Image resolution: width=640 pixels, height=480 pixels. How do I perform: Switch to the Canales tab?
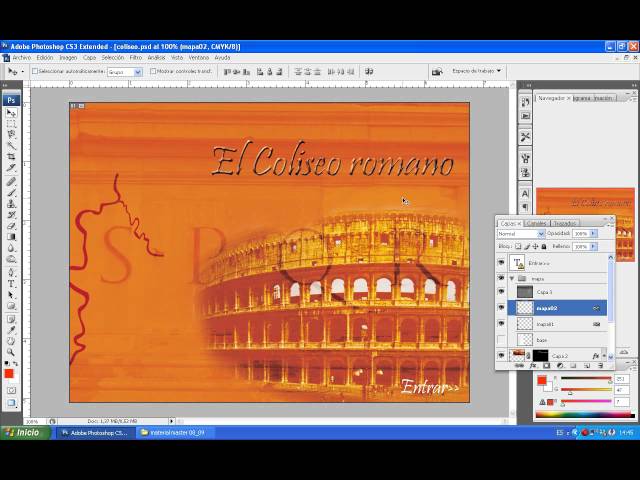tap(536, 223)
